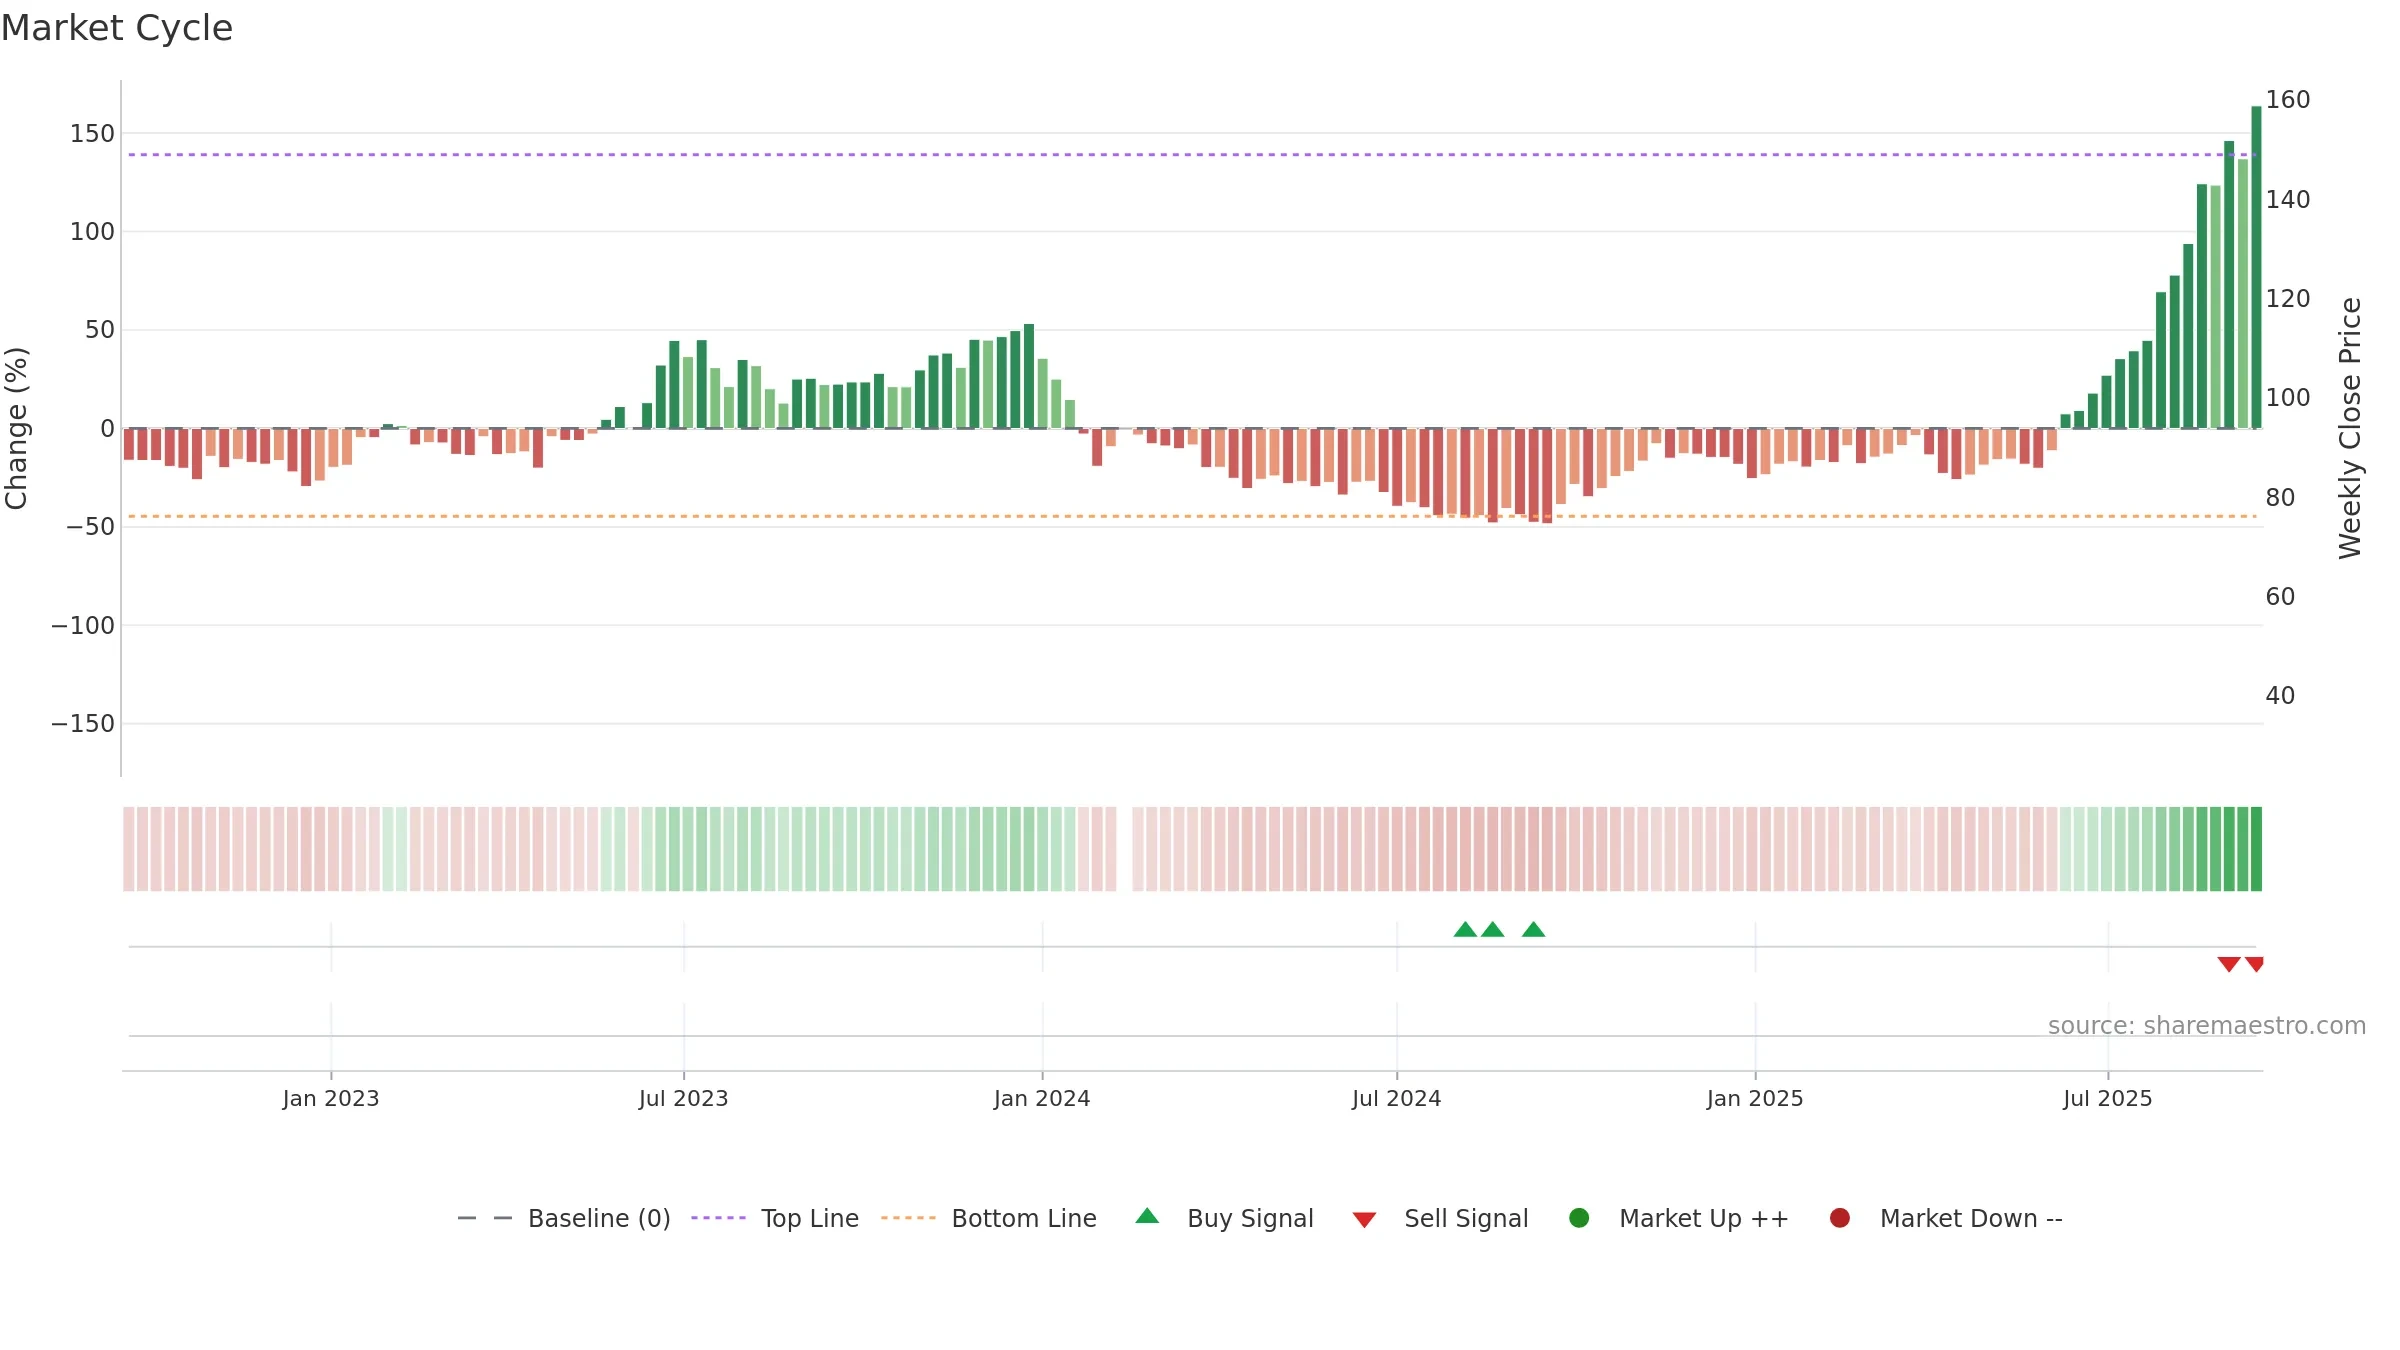This screenshot has height=1350, width=2400.
Task: Click the green Market Up circle in the legend
Action: 1579,1218
